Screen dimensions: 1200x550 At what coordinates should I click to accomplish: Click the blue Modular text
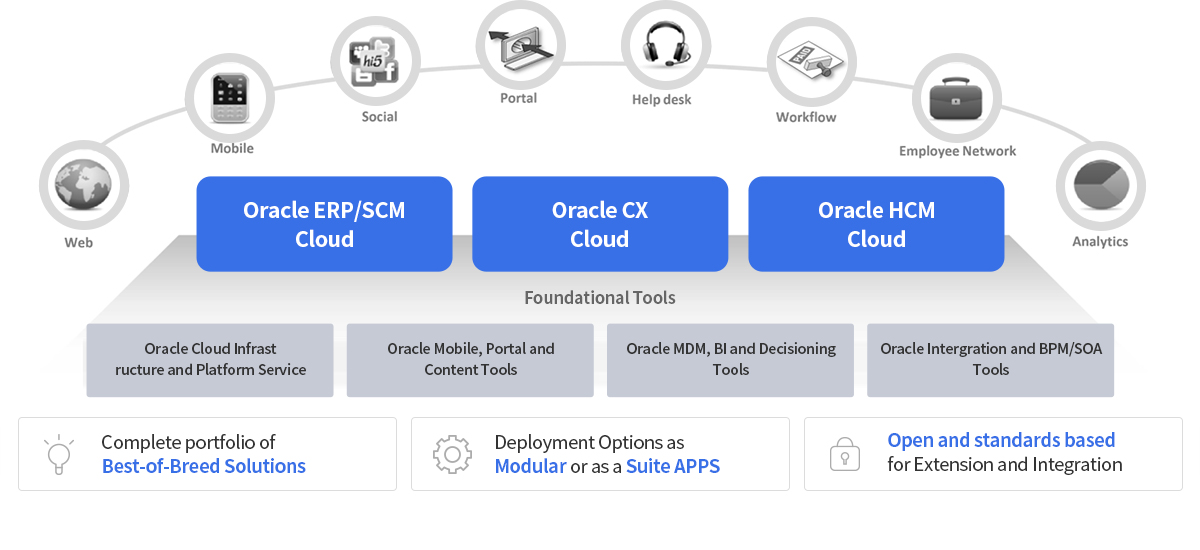point(530,466)
